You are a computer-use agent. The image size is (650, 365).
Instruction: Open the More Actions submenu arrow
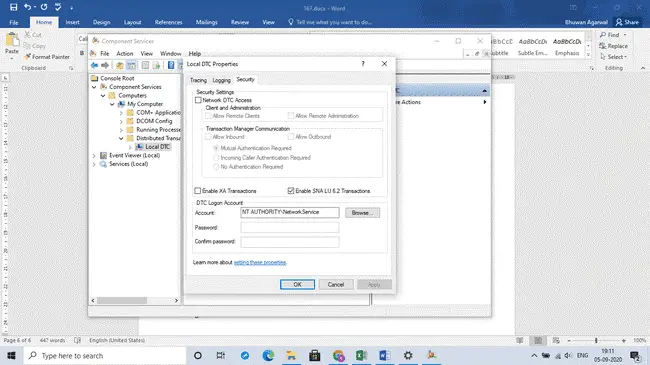click(485, 102)
